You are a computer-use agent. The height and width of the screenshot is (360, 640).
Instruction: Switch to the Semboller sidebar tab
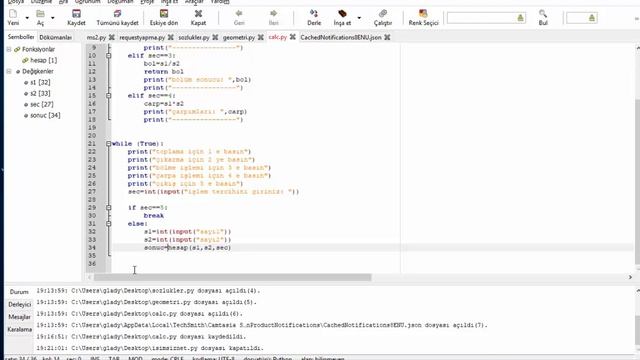[x=21, y=37]
